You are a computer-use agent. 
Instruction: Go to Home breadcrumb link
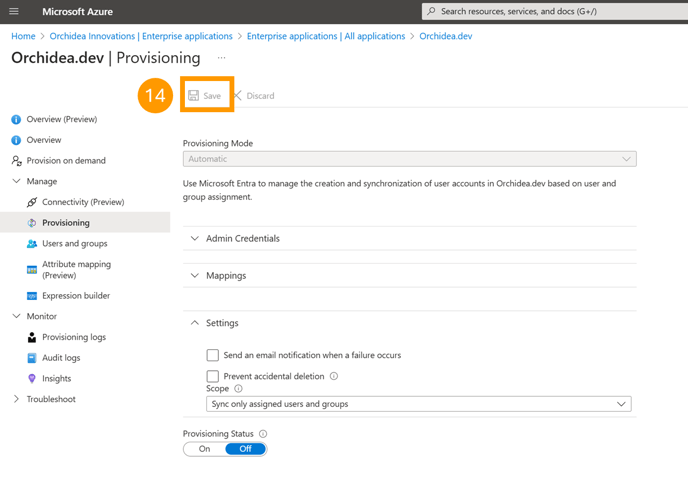click(23, 36)
